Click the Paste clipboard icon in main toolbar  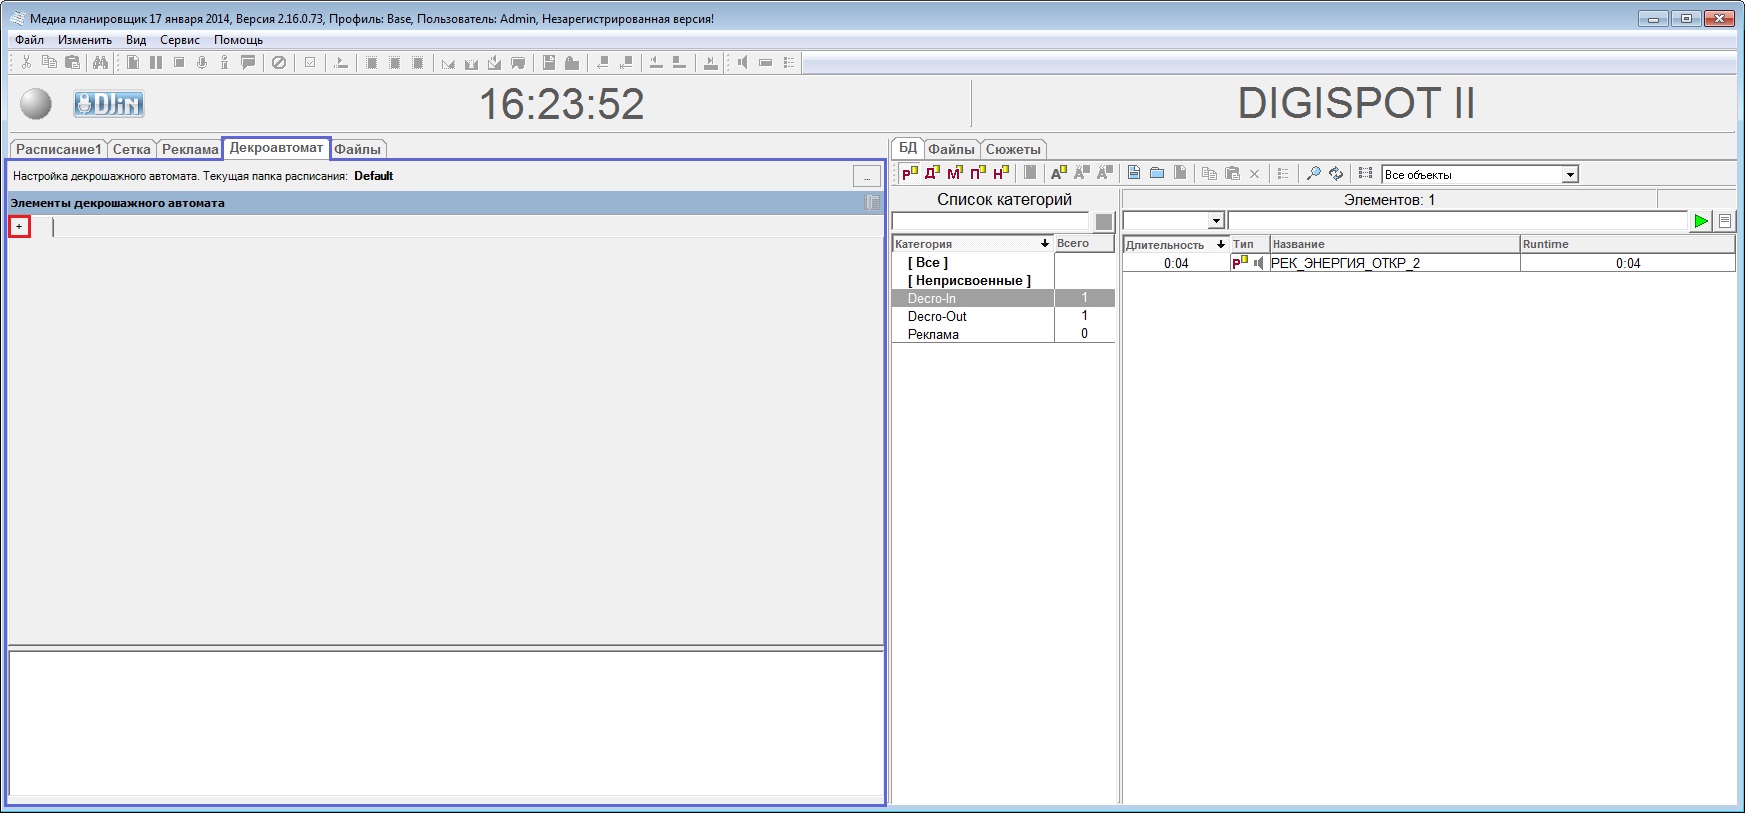[x=72, y=62]
